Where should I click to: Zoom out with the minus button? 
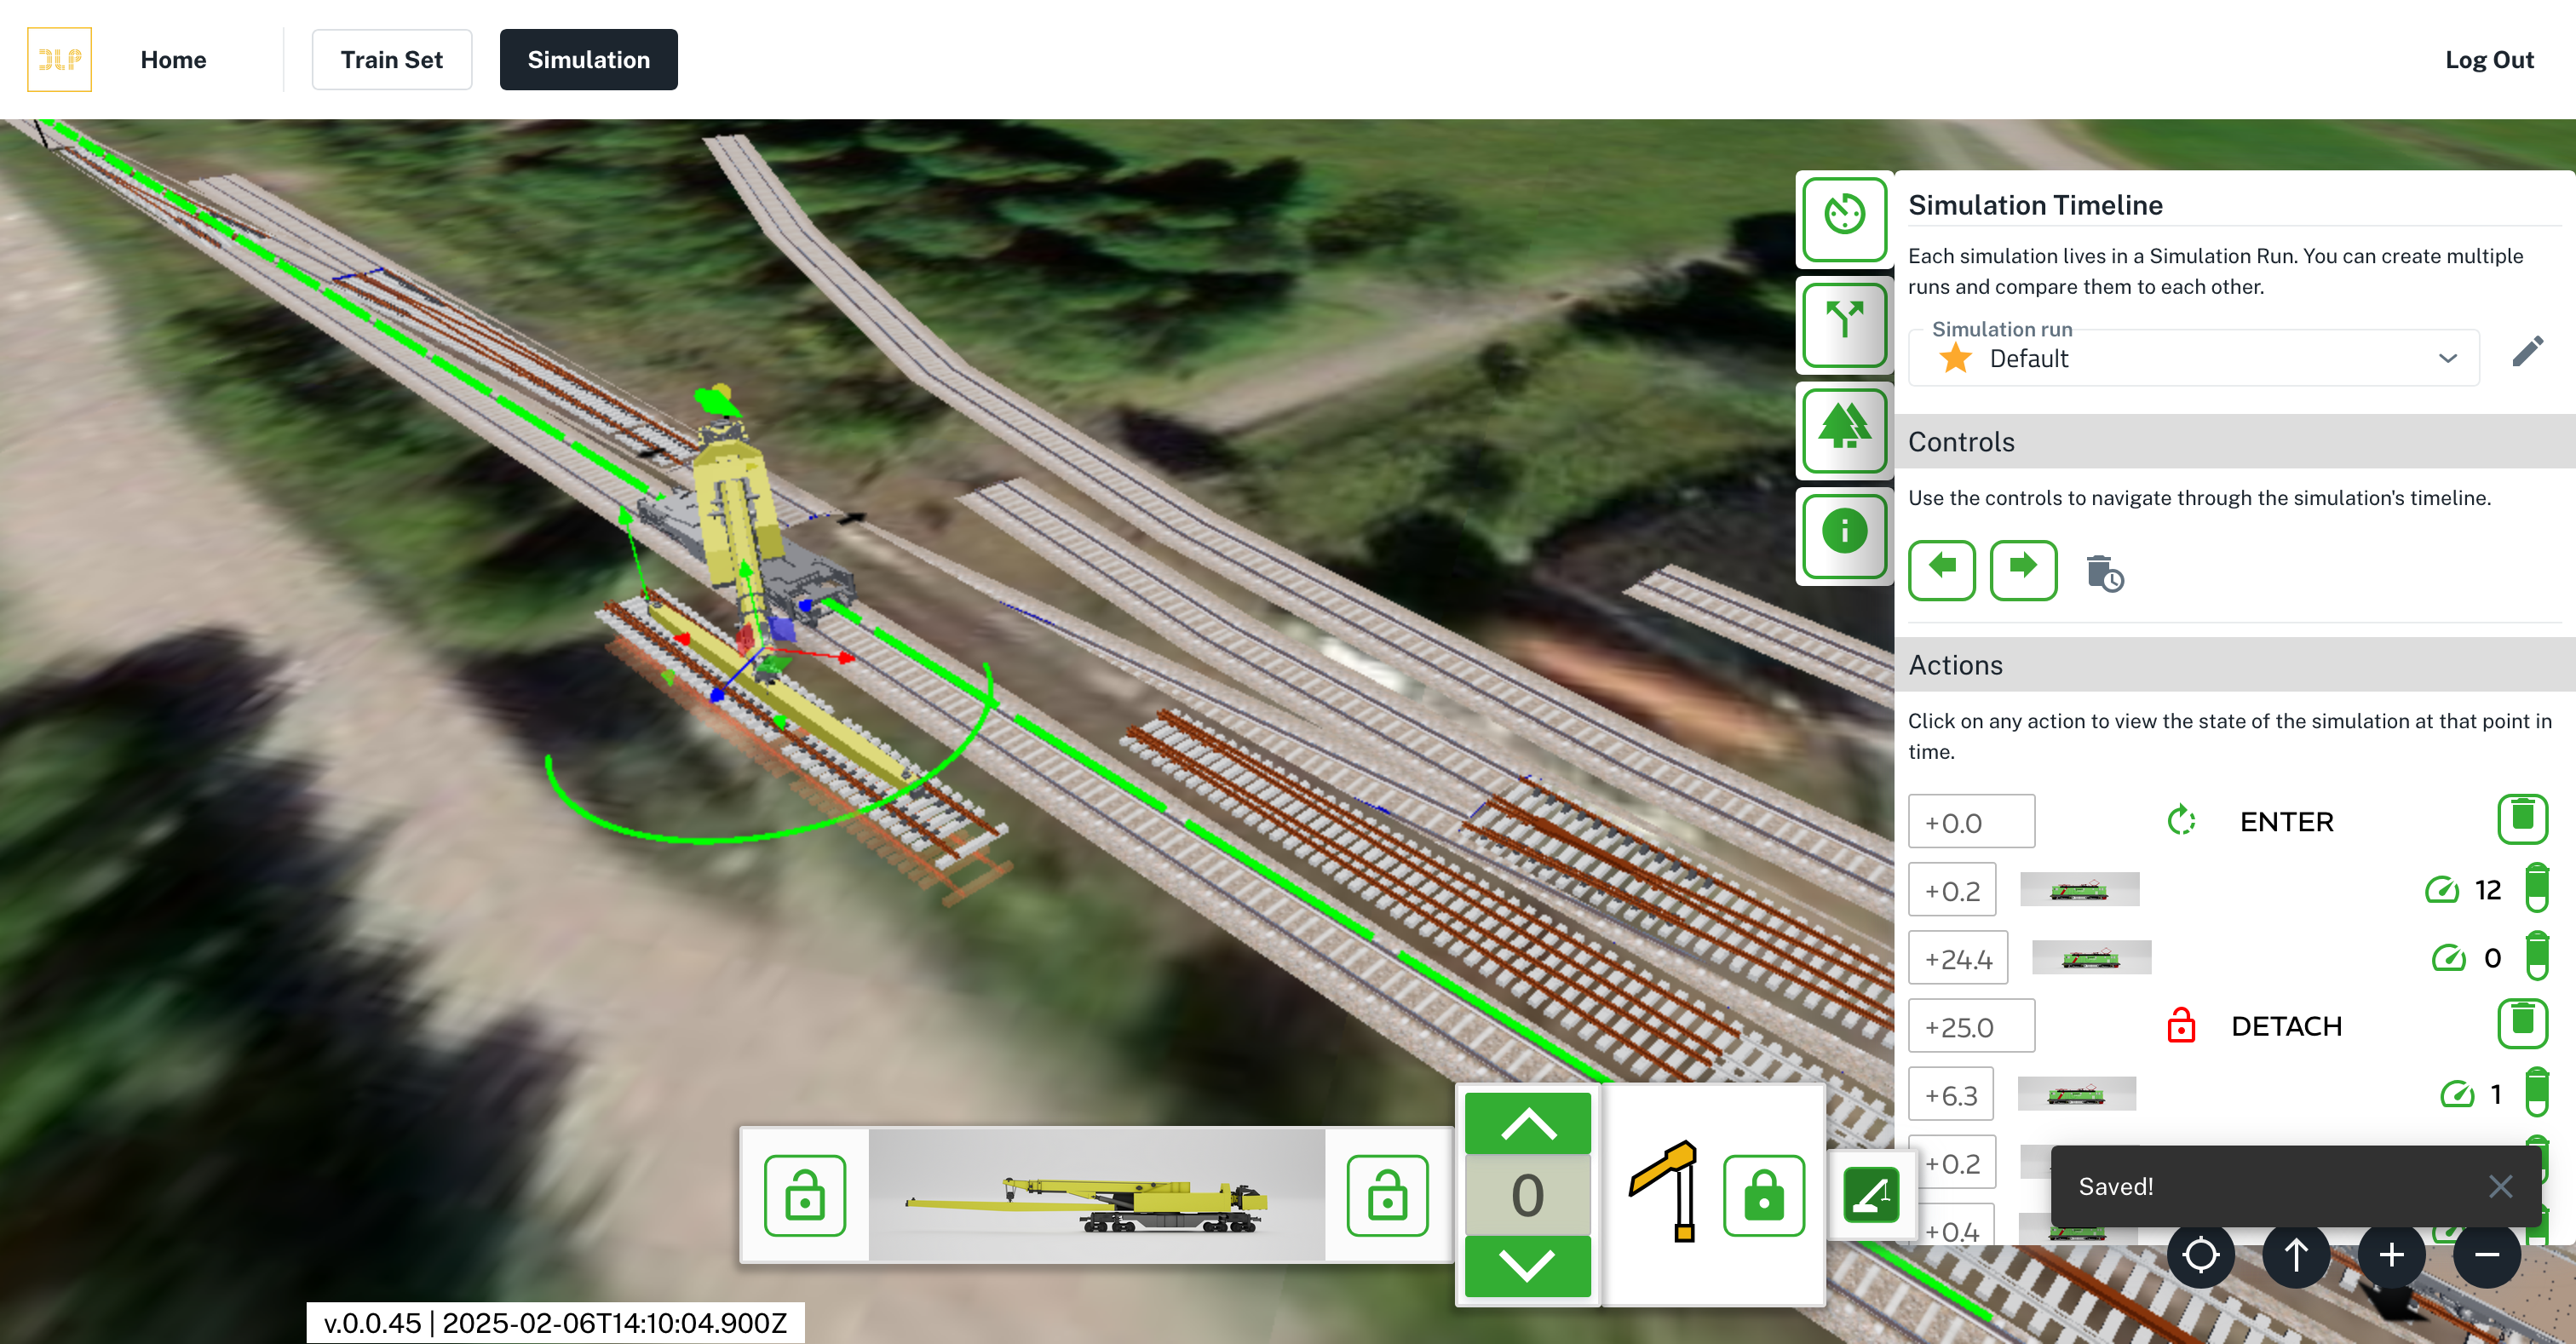tap(2486, 1254)
